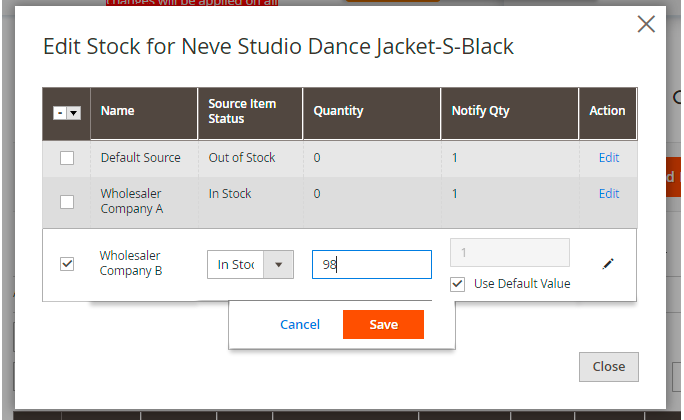Click the Quantity column header
The image size is (684, 420).
[x=339, y=111]
